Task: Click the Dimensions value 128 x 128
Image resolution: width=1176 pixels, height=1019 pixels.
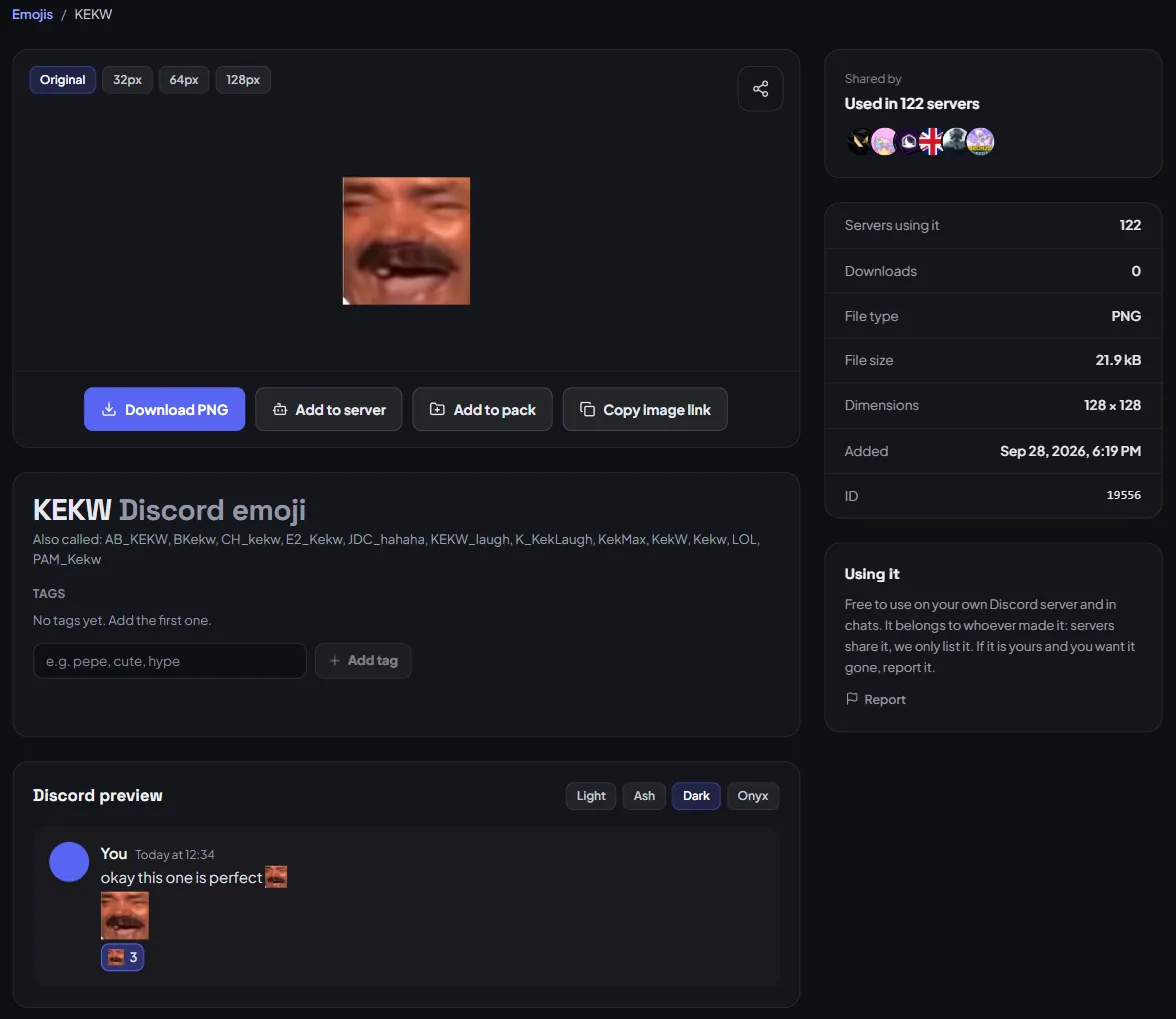Action: [1112, 405]
